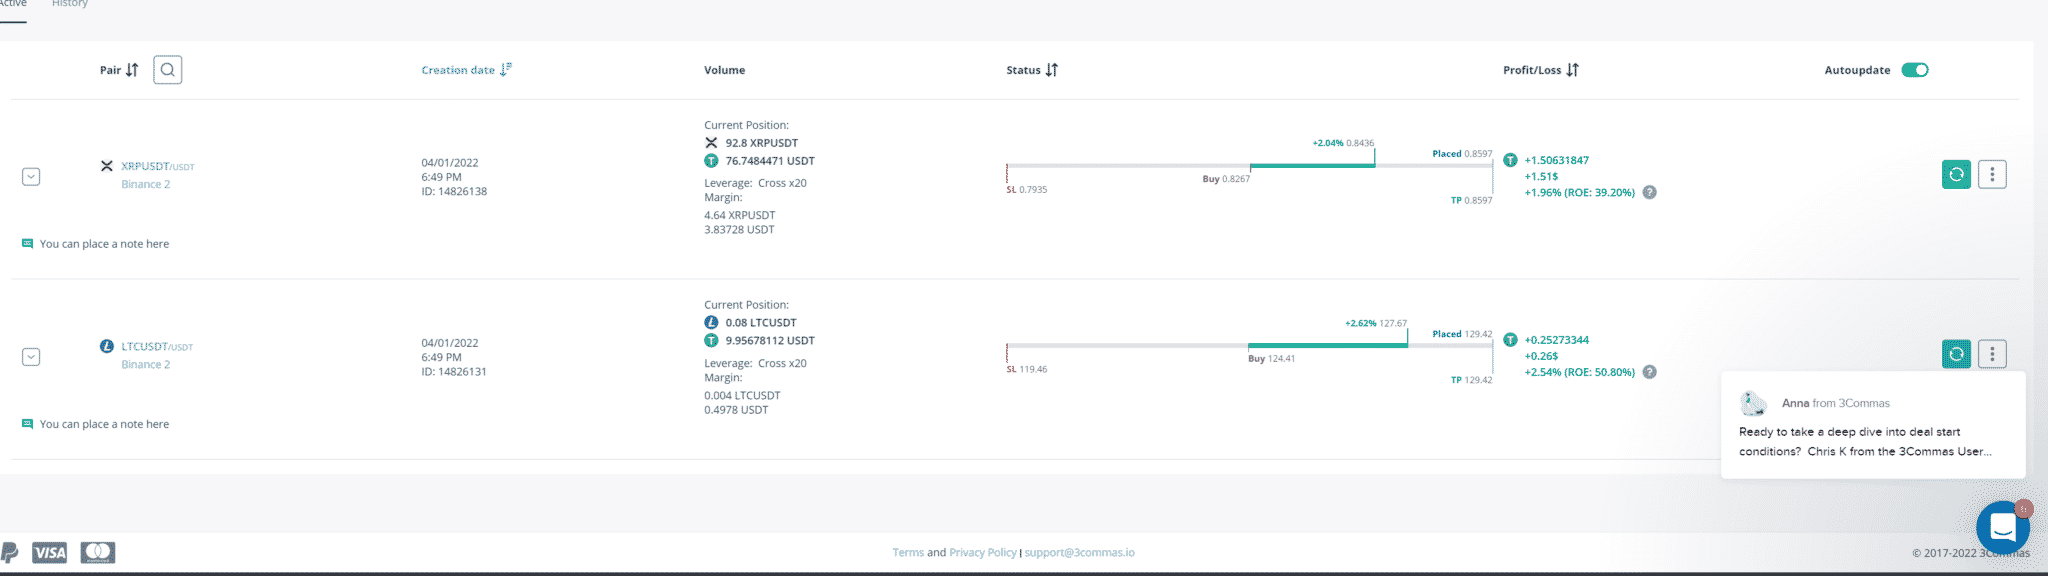Expand the LTCUSDT trade row
2048x576 pixels.
[31, 357]
